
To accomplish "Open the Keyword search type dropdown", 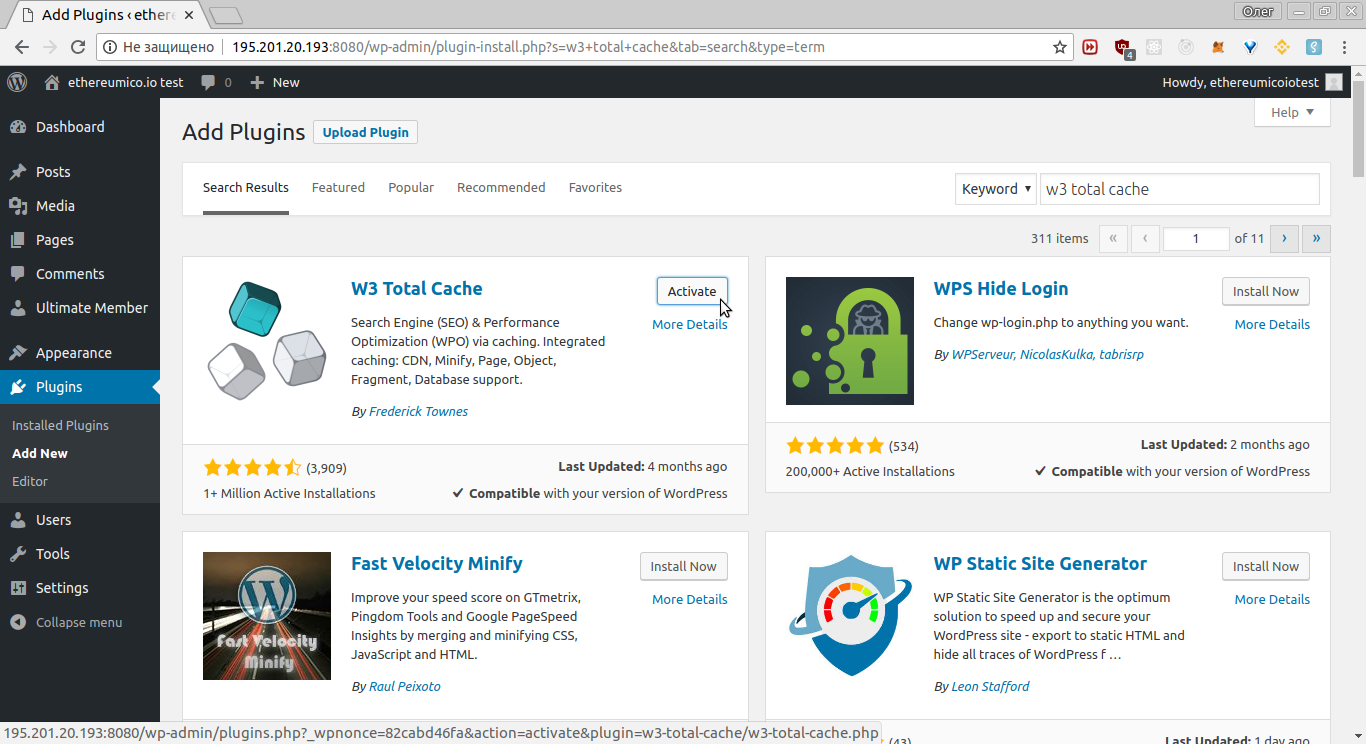I will pyautogui.click(x=996, y=189).
